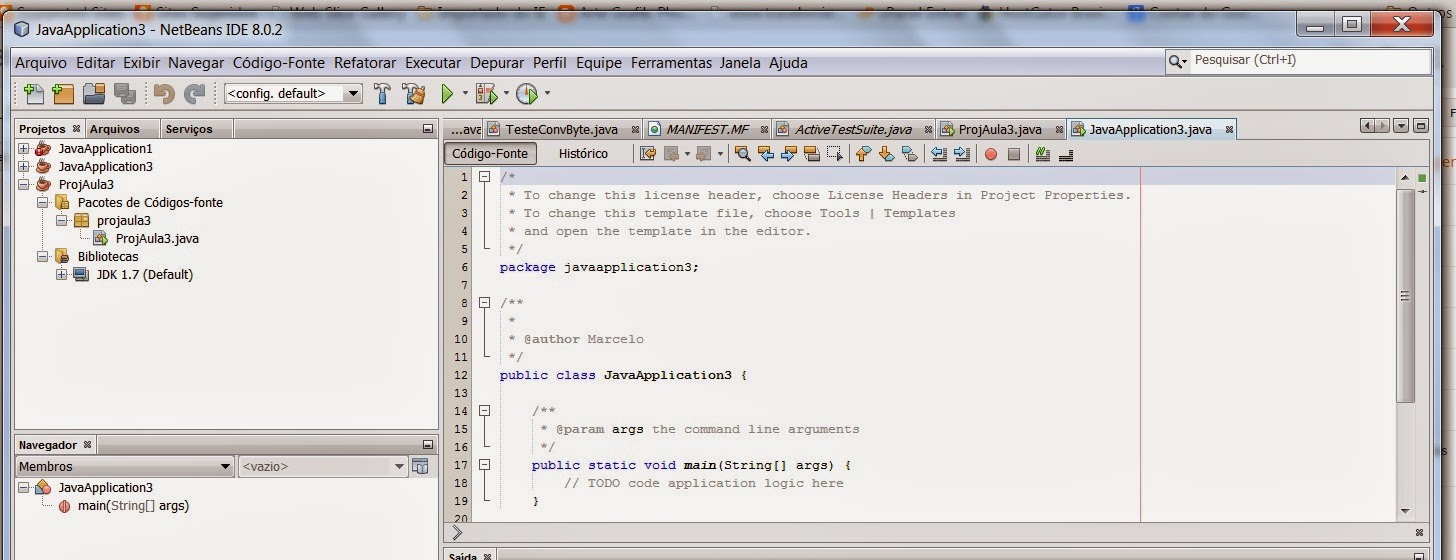Fold the license comment at line 1
Screen dimensions: 1456x560
click(484, 177)
